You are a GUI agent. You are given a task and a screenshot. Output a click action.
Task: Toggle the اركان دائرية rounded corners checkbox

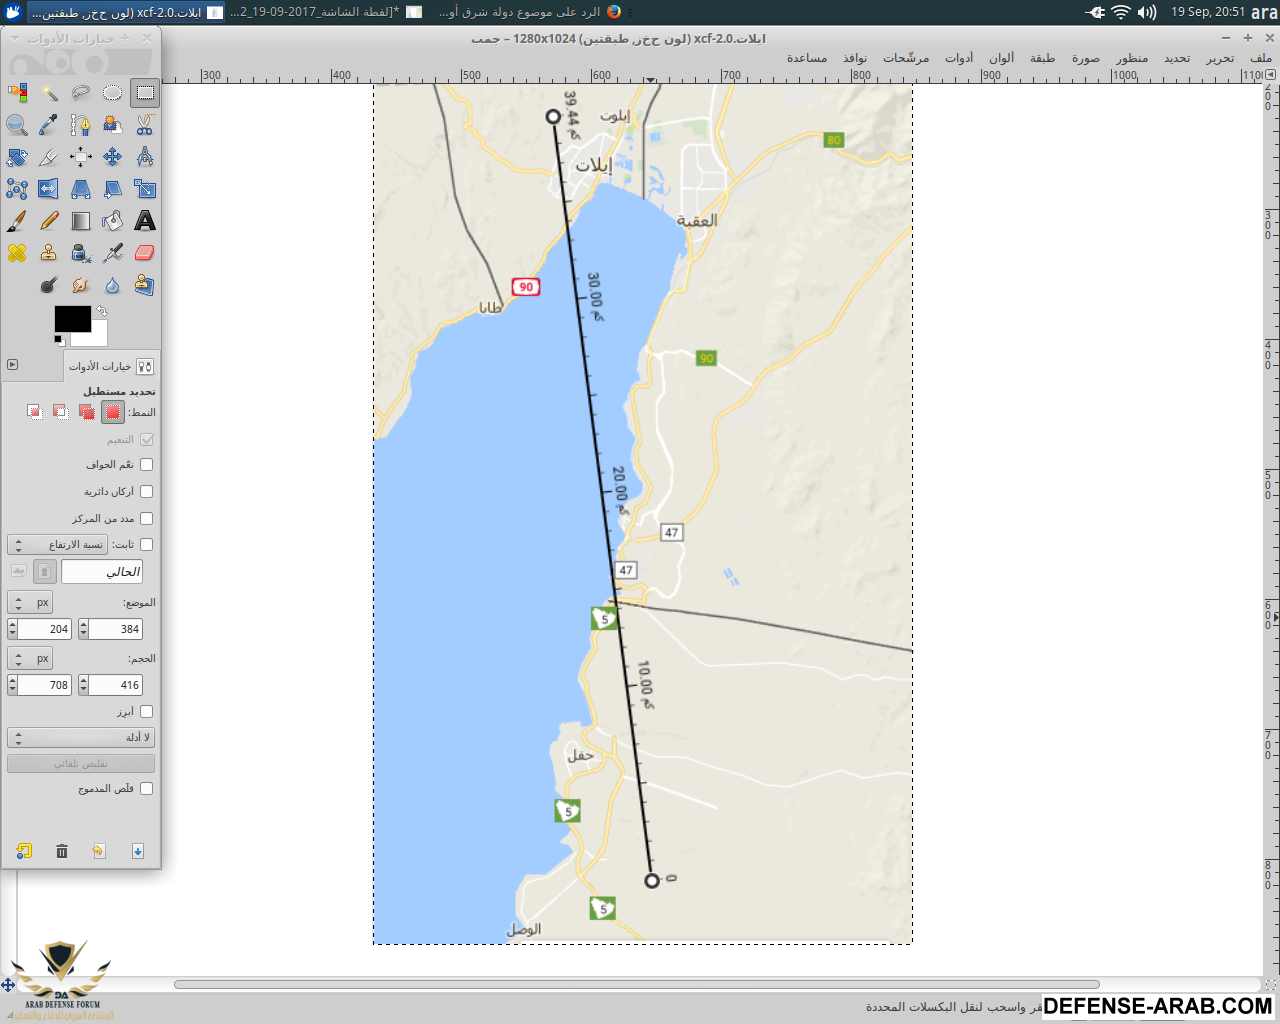tap(147, 492)
